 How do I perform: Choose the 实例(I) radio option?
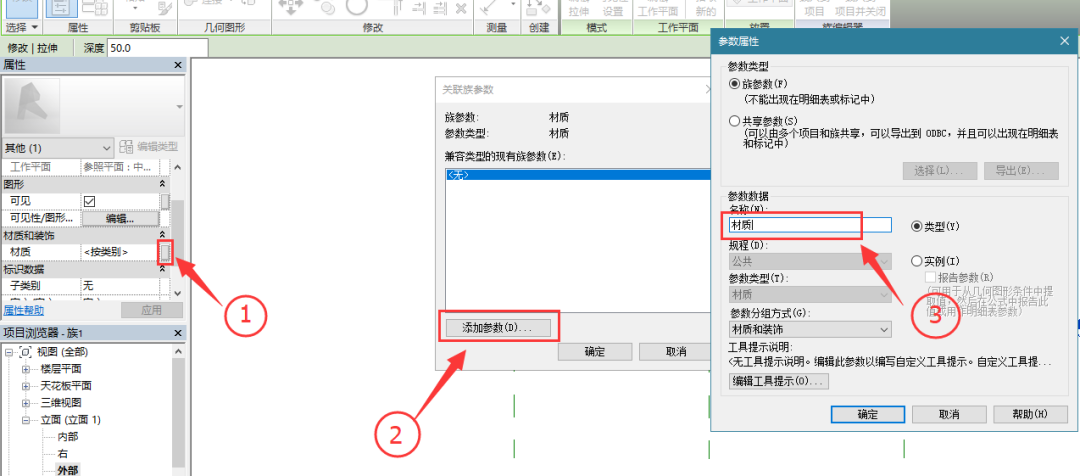tap(917, 261)
